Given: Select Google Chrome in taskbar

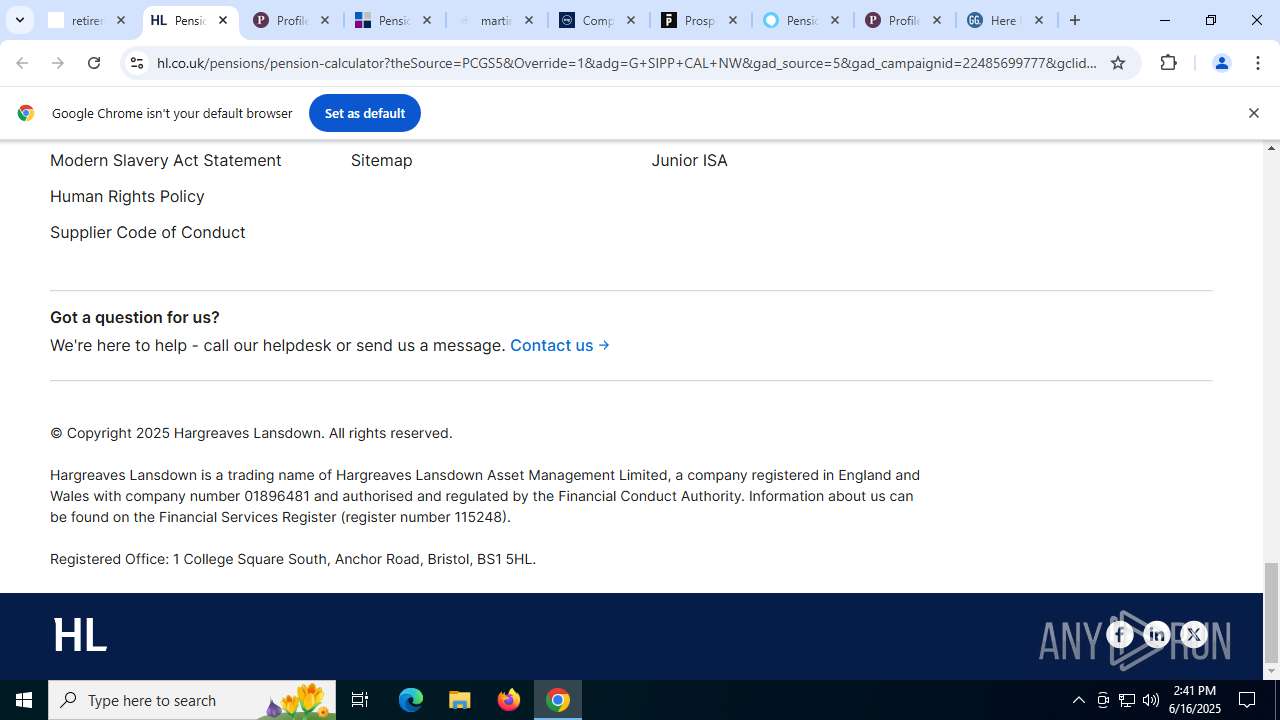Looking at the screenshot, I should point(558,700).
